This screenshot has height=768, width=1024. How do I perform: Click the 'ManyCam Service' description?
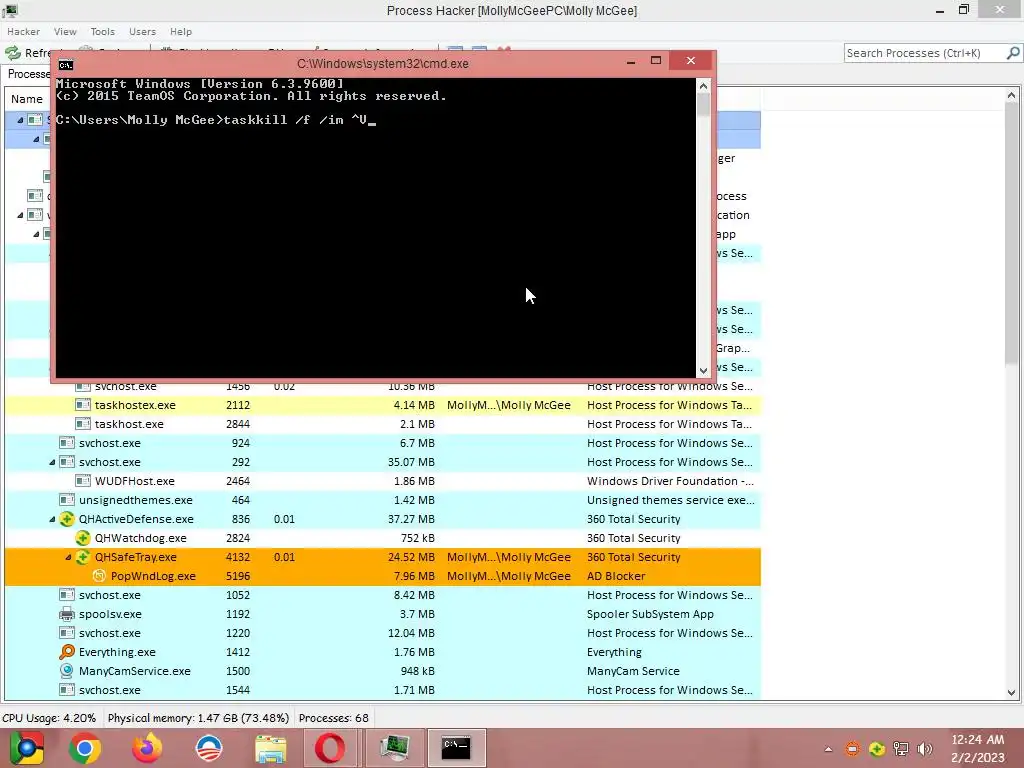point(633,671)
